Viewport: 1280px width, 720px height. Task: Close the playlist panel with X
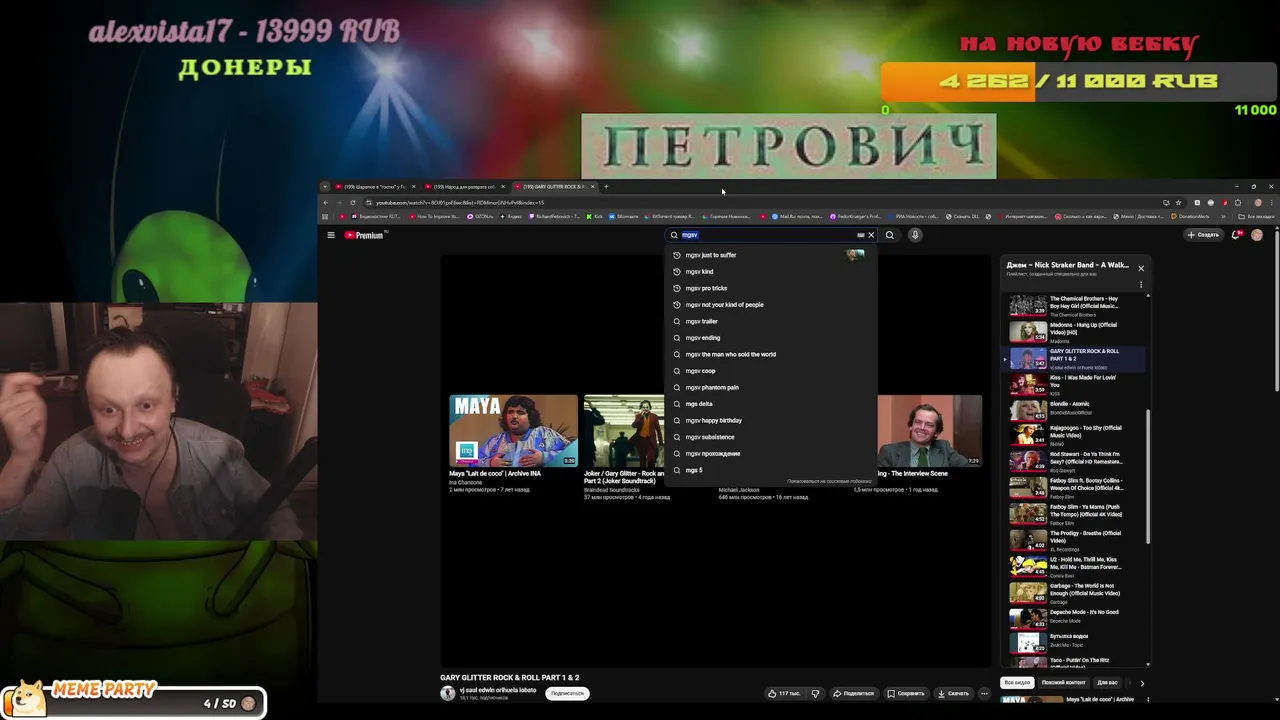click(x=1140, y=268)
